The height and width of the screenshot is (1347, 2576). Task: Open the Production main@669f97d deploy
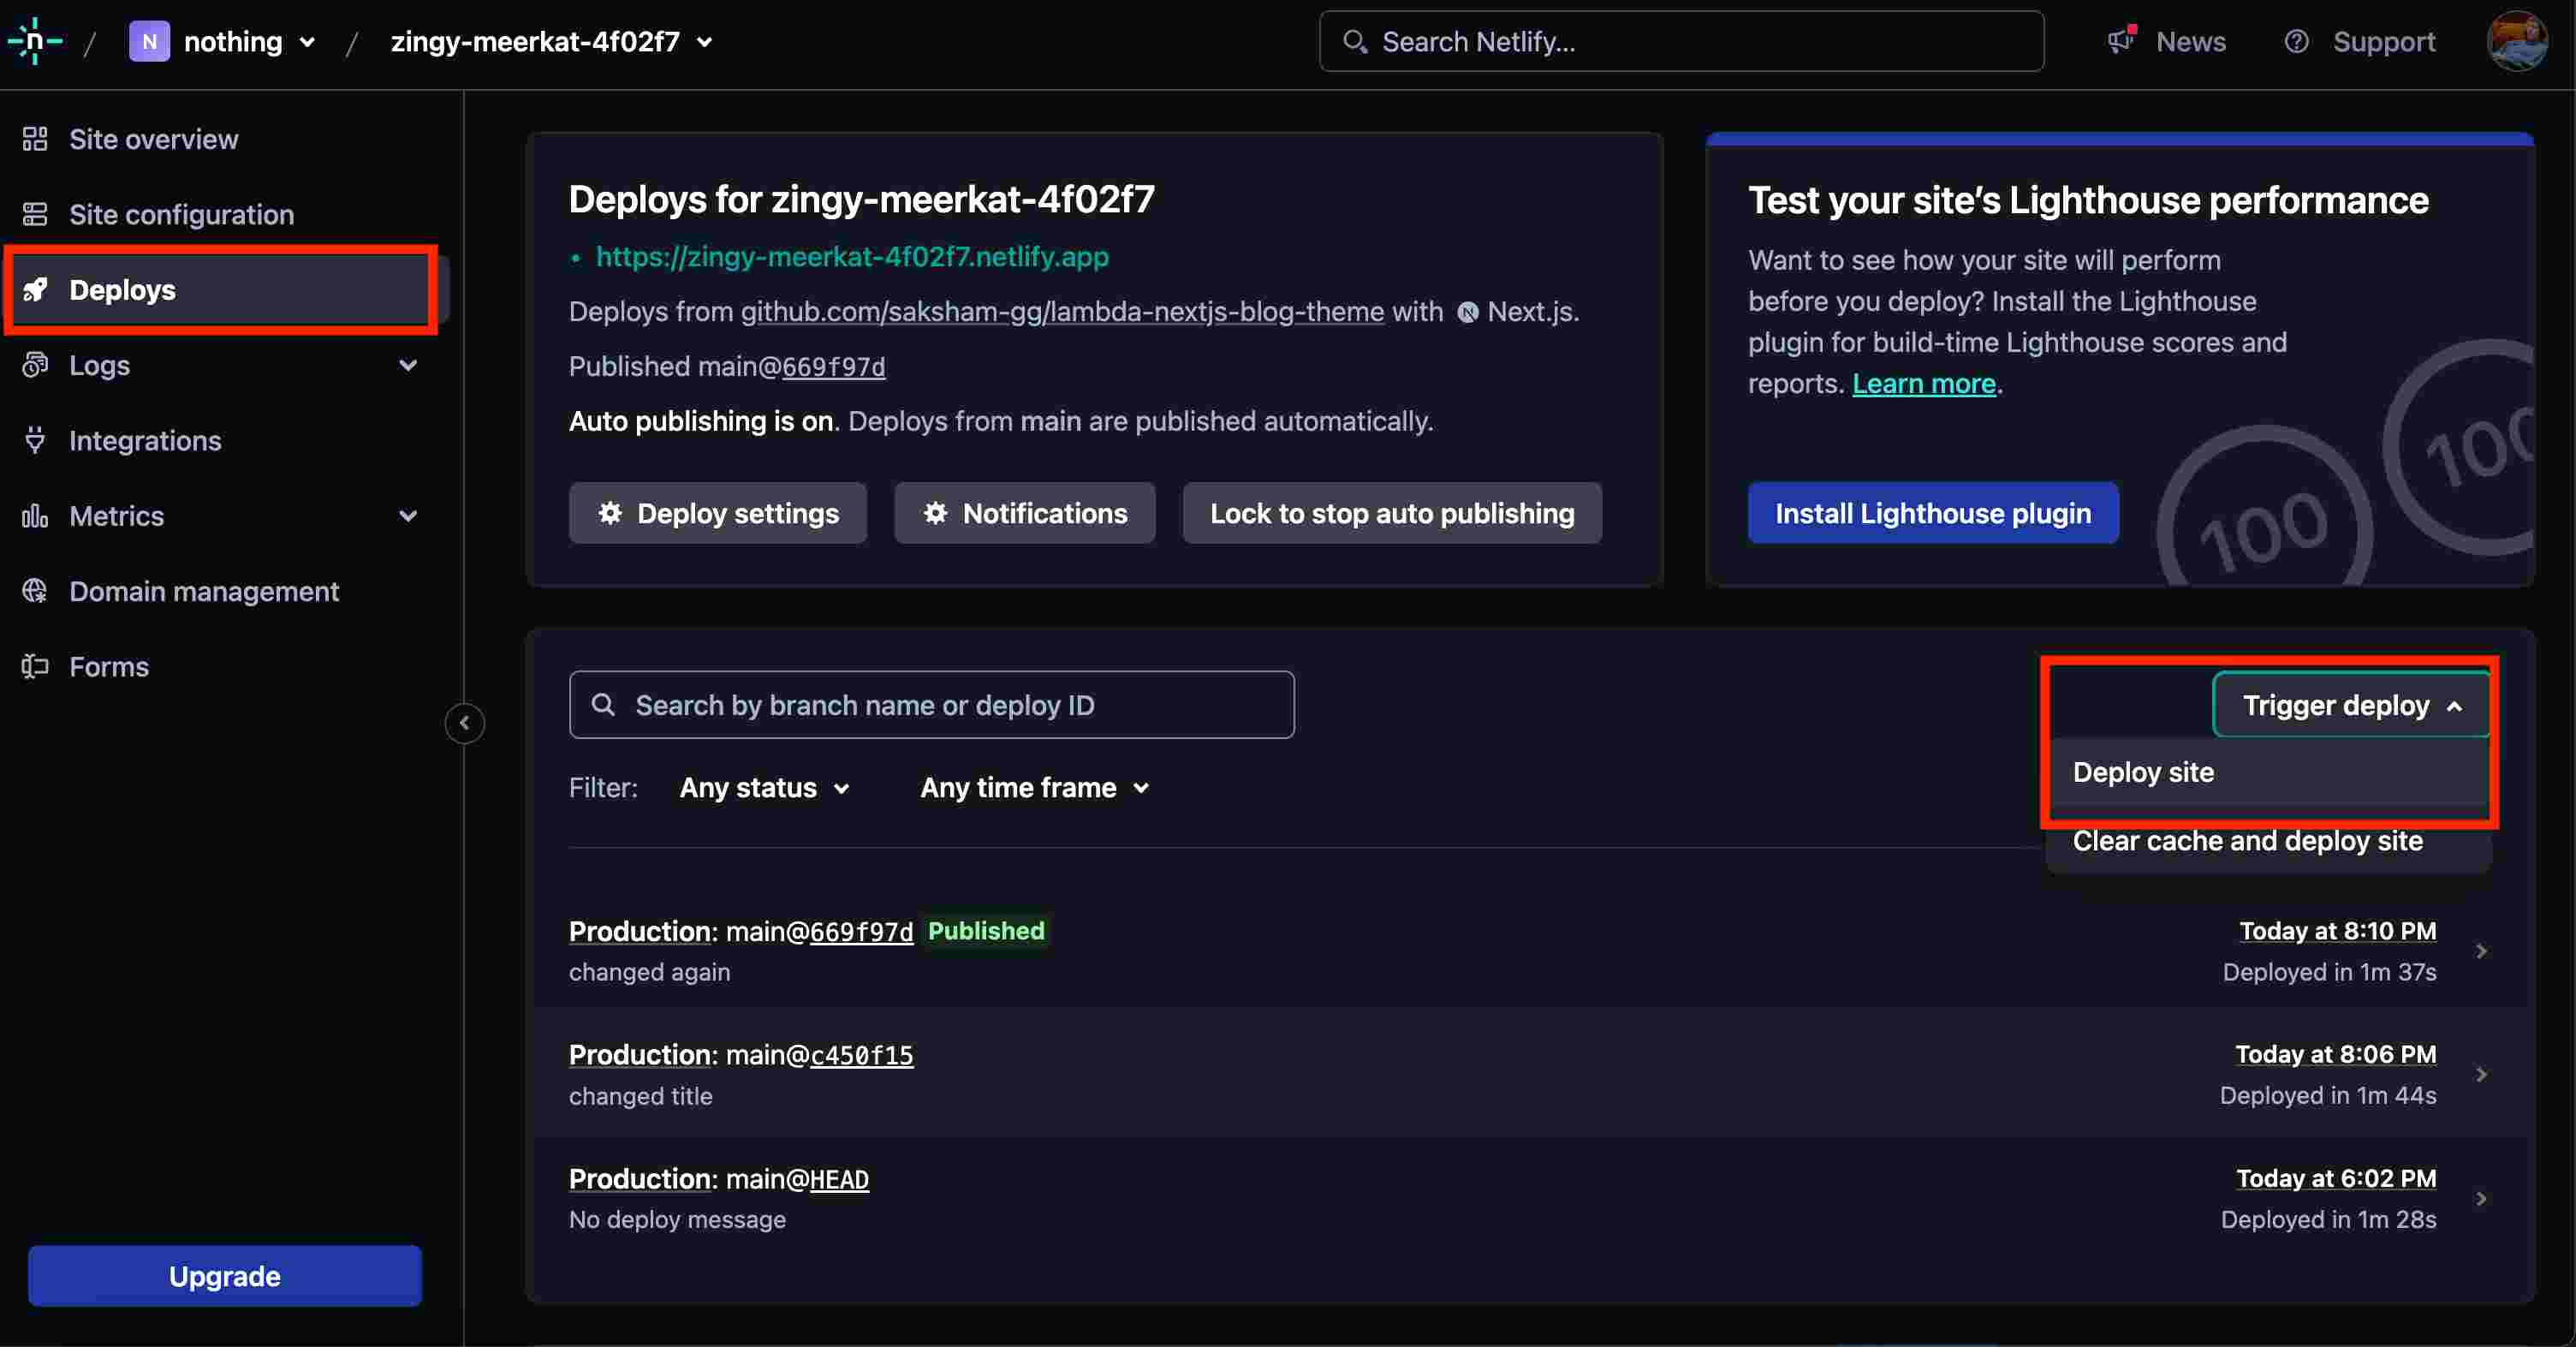pyautogui.click(x=741, y=931)
